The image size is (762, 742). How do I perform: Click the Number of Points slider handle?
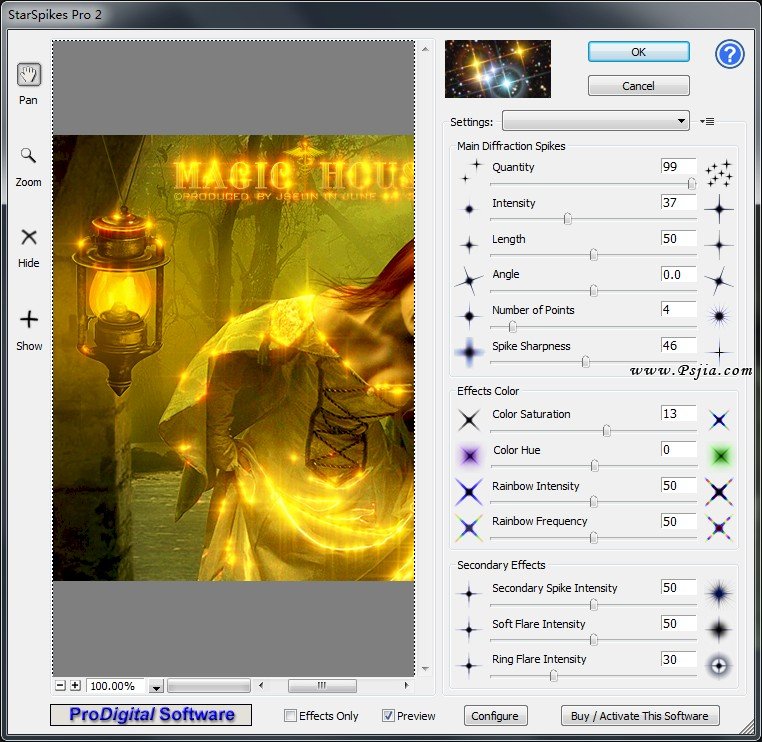(512, 327)
